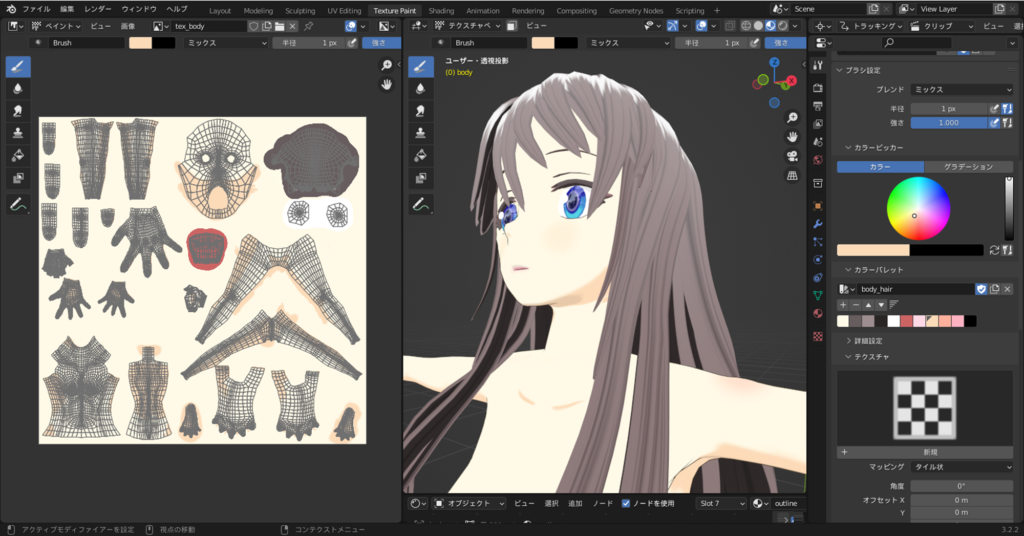
Task: Toggle unified radius in brush settings
Action: tap(1007, 108)
